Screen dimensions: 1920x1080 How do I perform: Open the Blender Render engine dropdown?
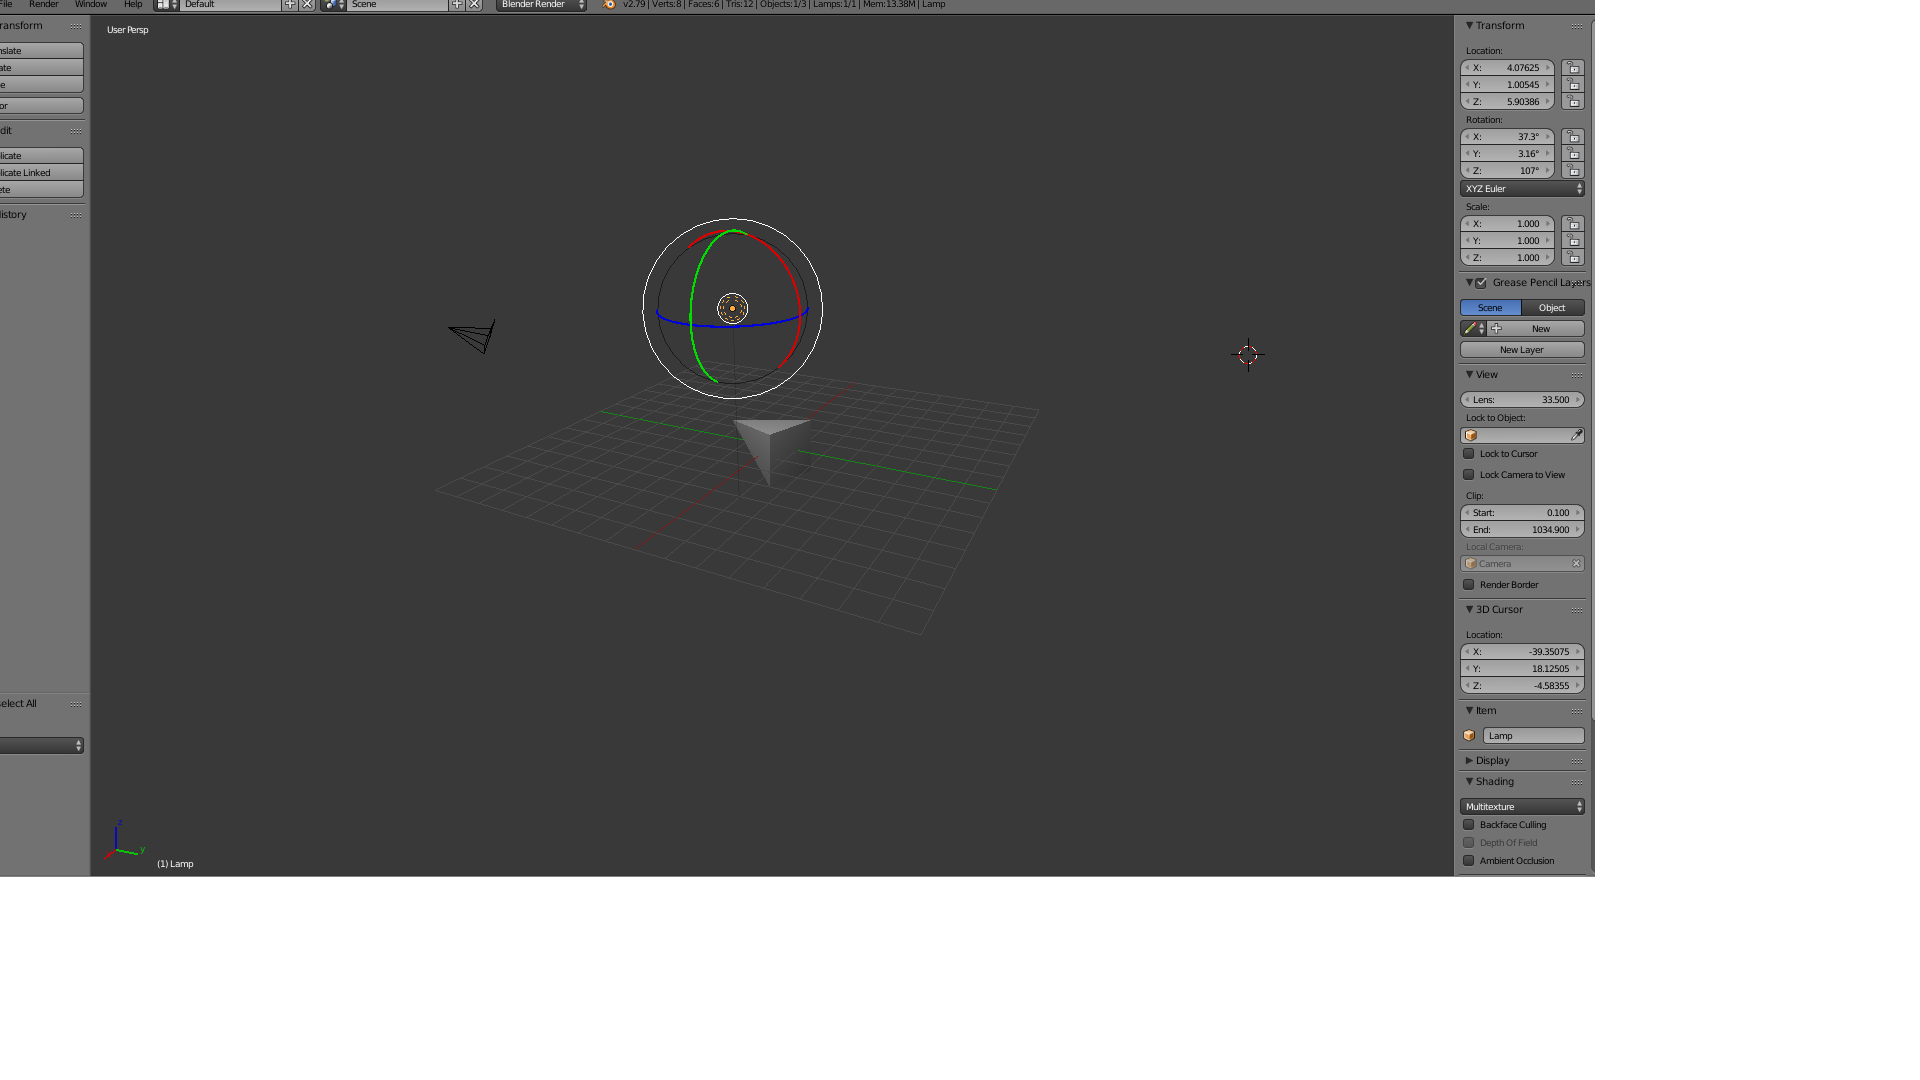[x=541, y=5]
